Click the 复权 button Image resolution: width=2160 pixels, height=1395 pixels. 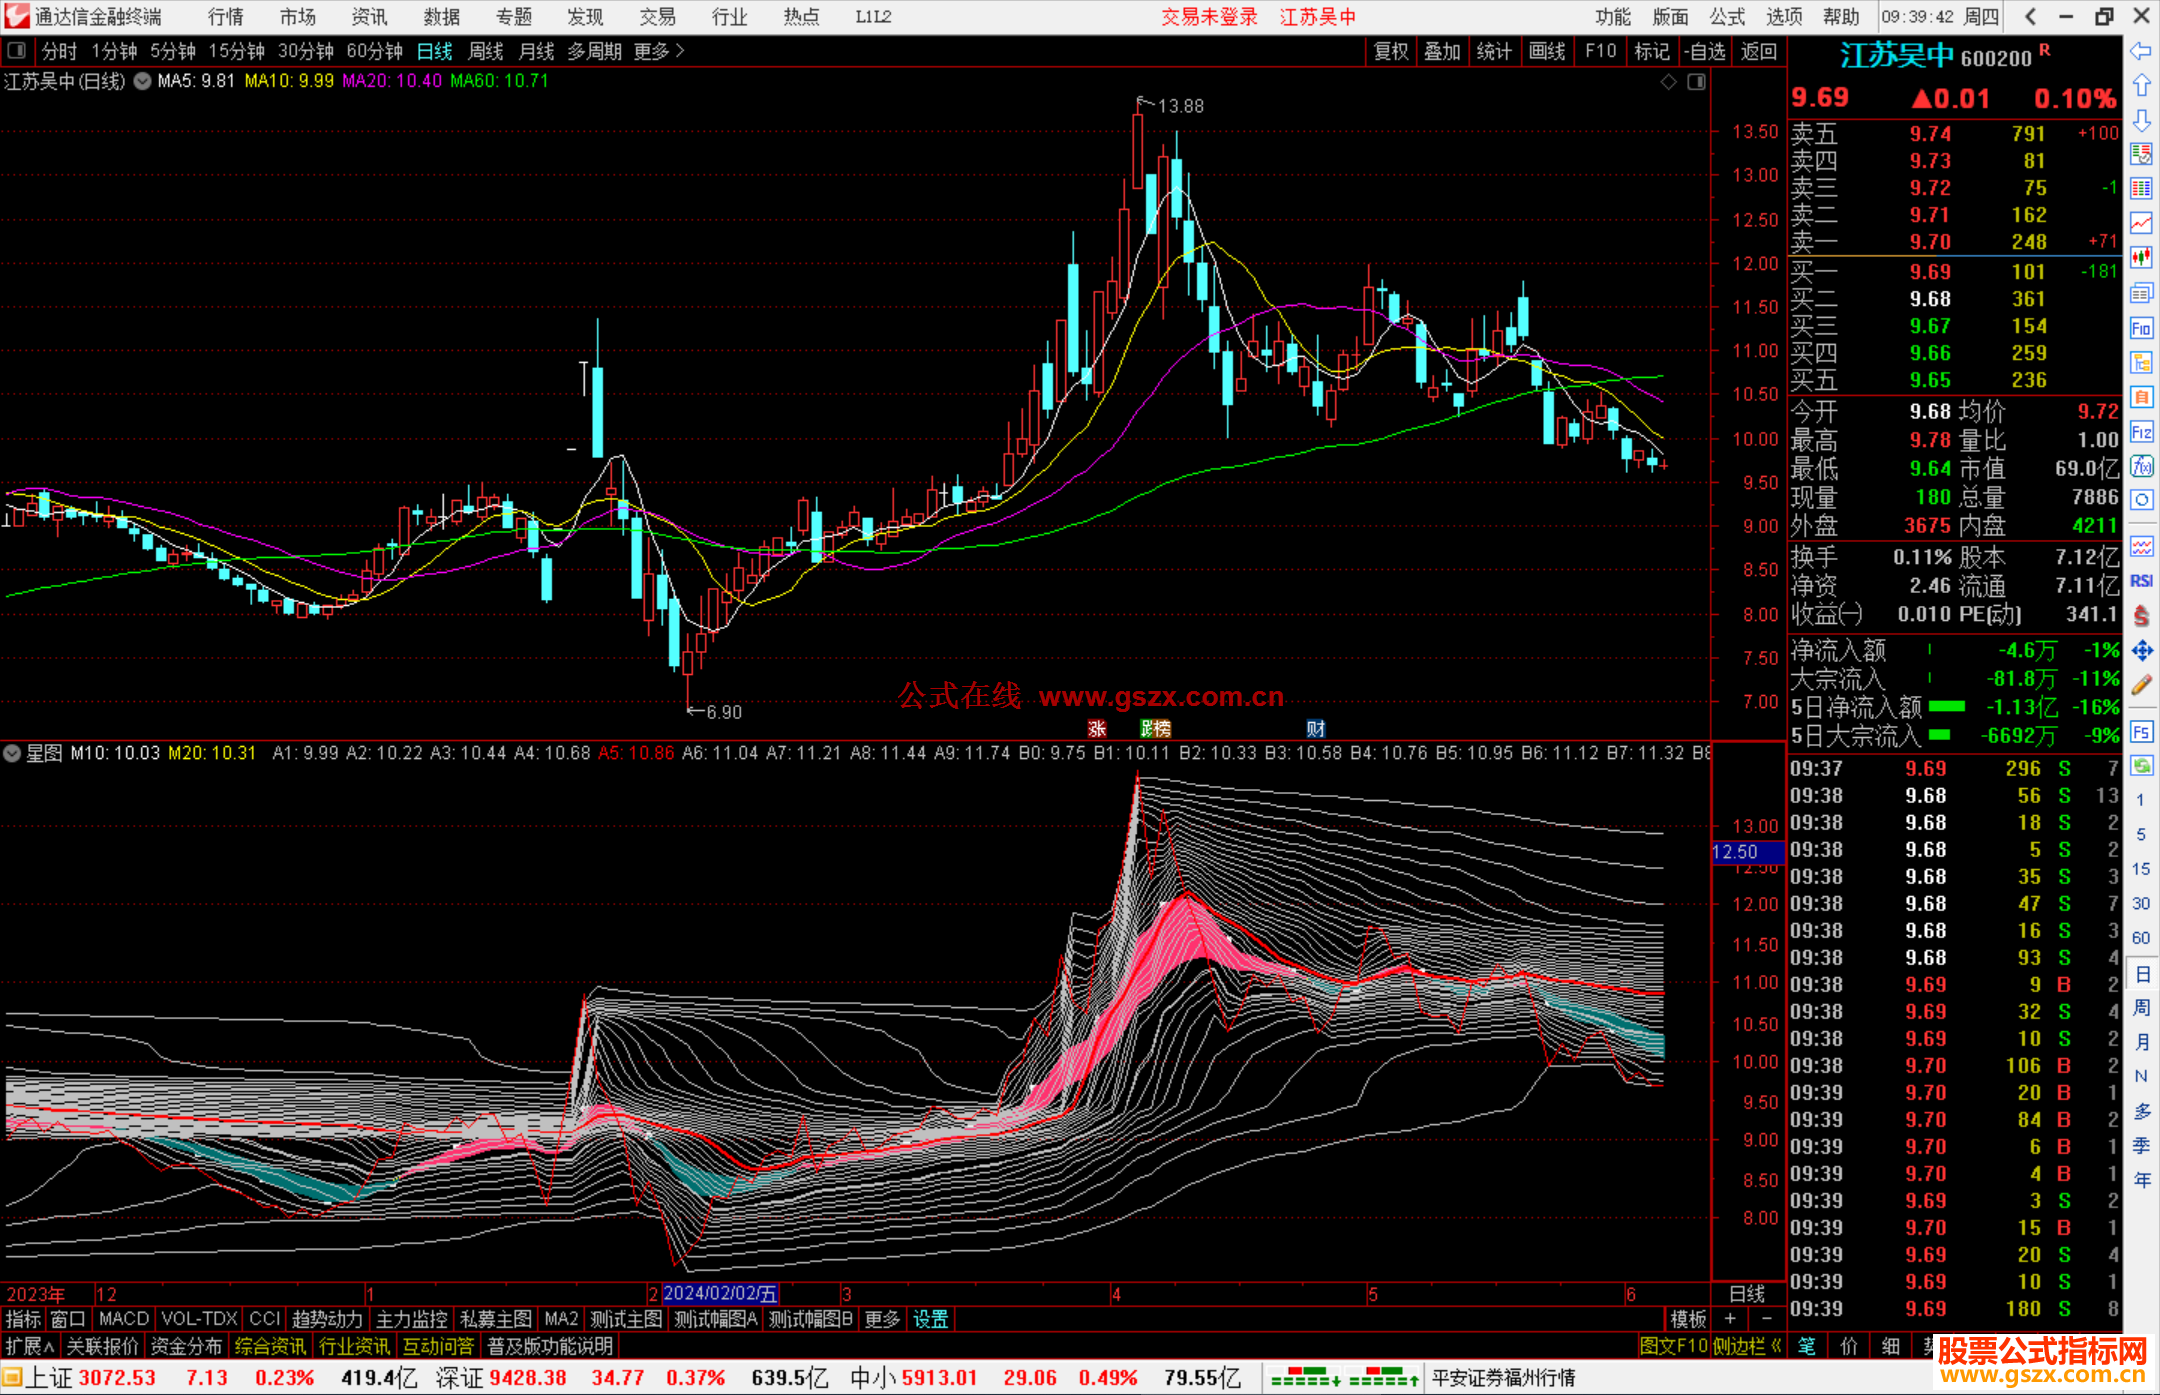[x=1390, y=51]
